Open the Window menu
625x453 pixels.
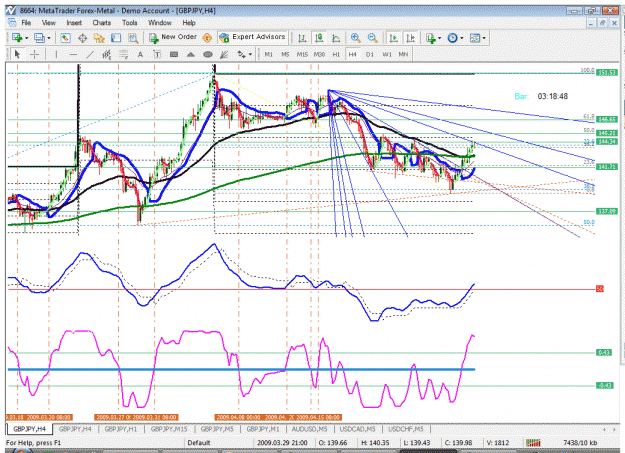[x=160, y=23]
